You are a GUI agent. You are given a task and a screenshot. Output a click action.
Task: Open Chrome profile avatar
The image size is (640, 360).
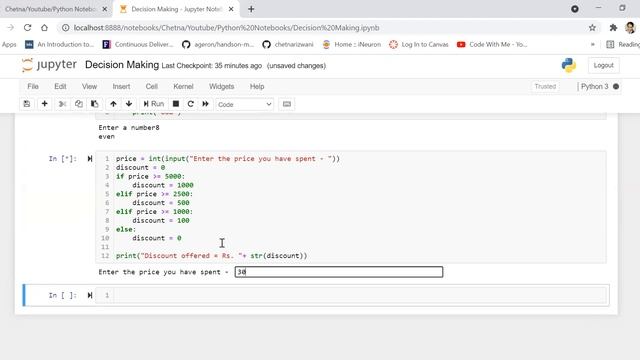click(630, 28)
